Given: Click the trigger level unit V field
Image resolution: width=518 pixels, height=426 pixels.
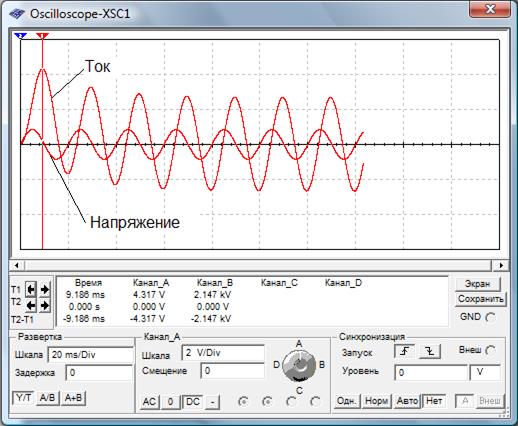Looking at the screenshot, I should [485, 372].
